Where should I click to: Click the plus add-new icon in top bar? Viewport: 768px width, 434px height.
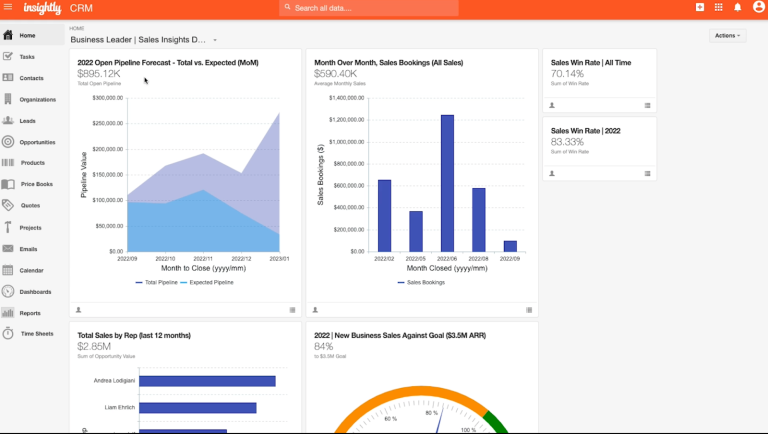(699, 7)
